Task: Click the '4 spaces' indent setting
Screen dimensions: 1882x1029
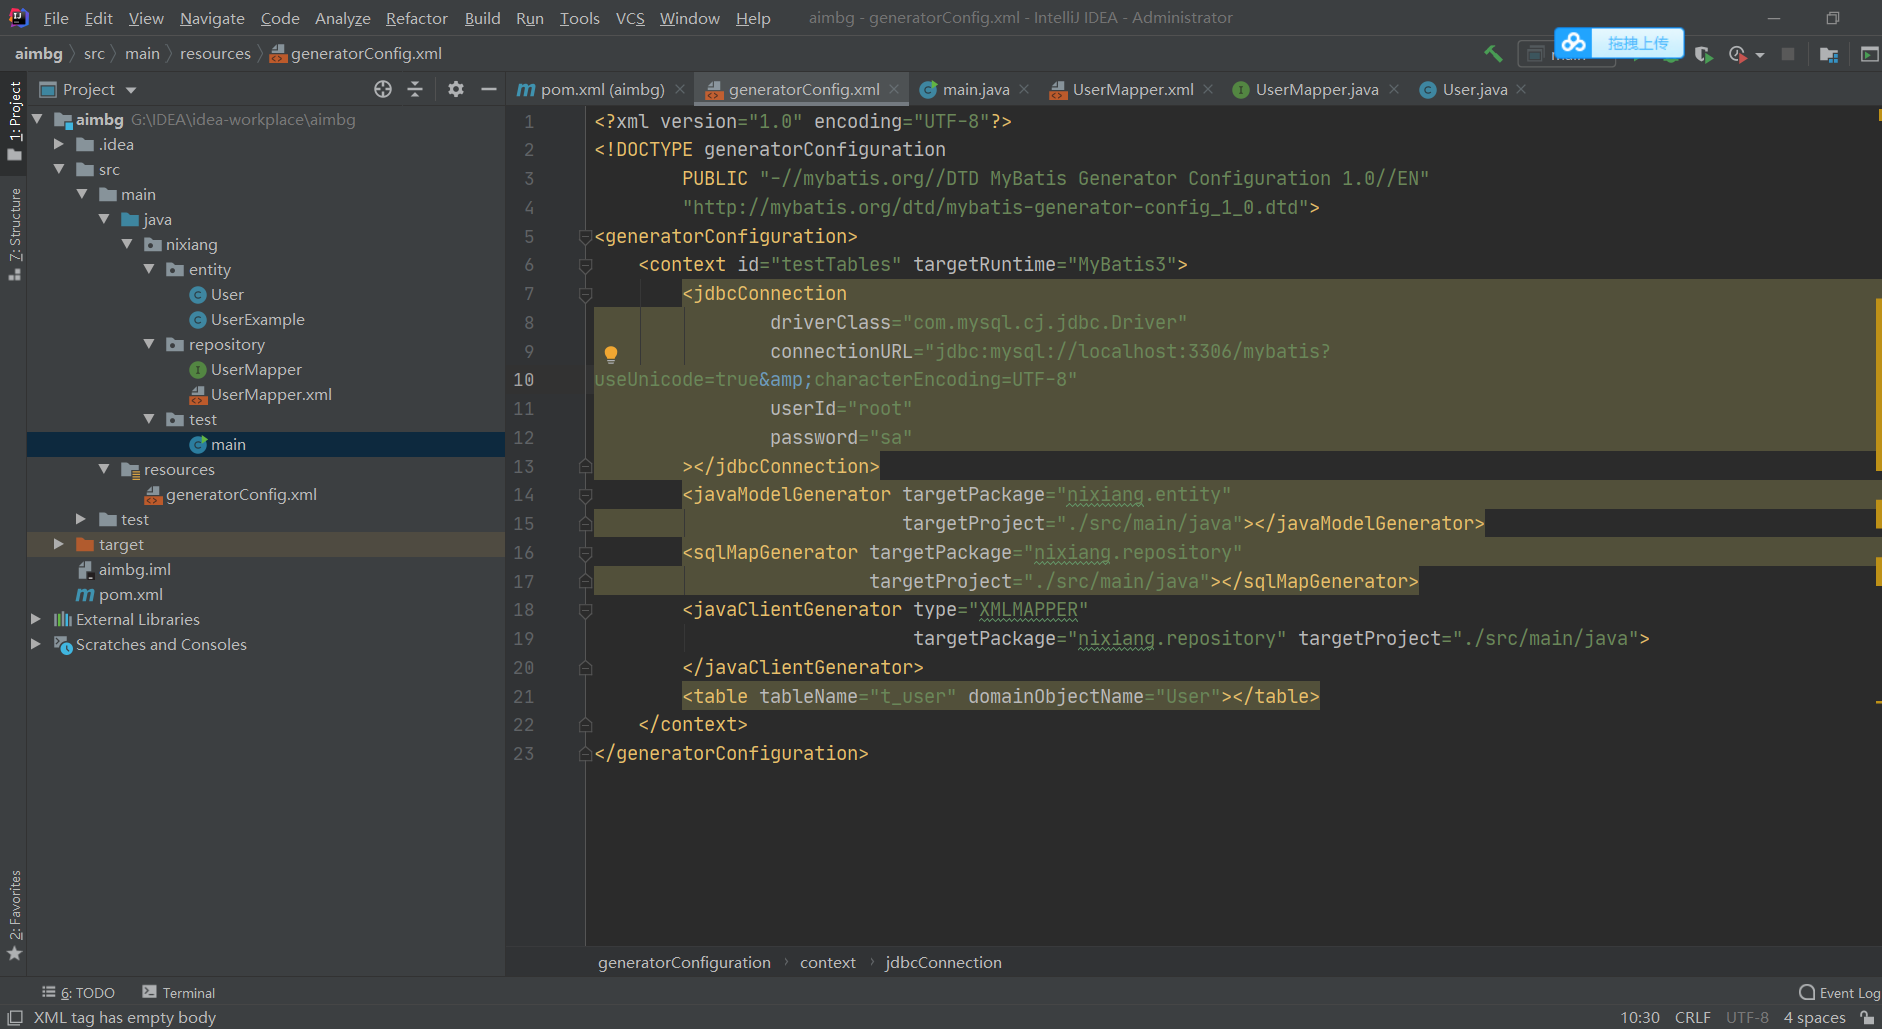Action: click(1814, 1017)
